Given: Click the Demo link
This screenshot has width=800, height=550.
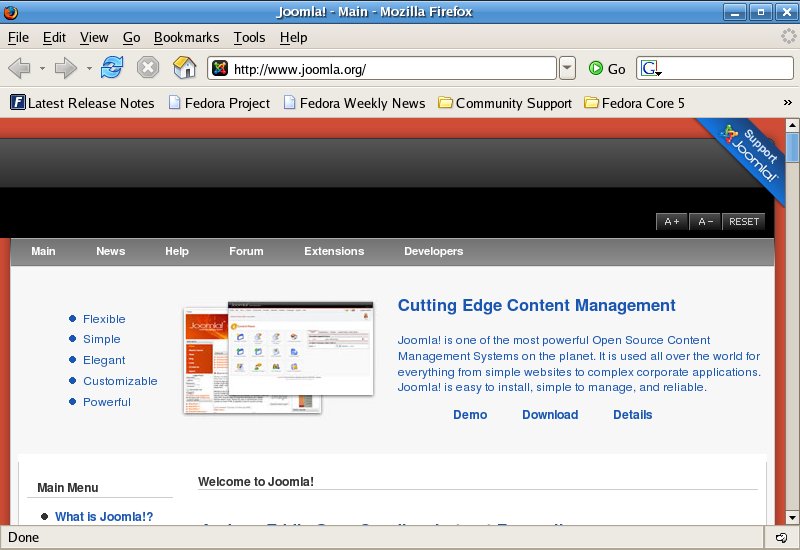Looking at the screenshot, I should 470,415.
